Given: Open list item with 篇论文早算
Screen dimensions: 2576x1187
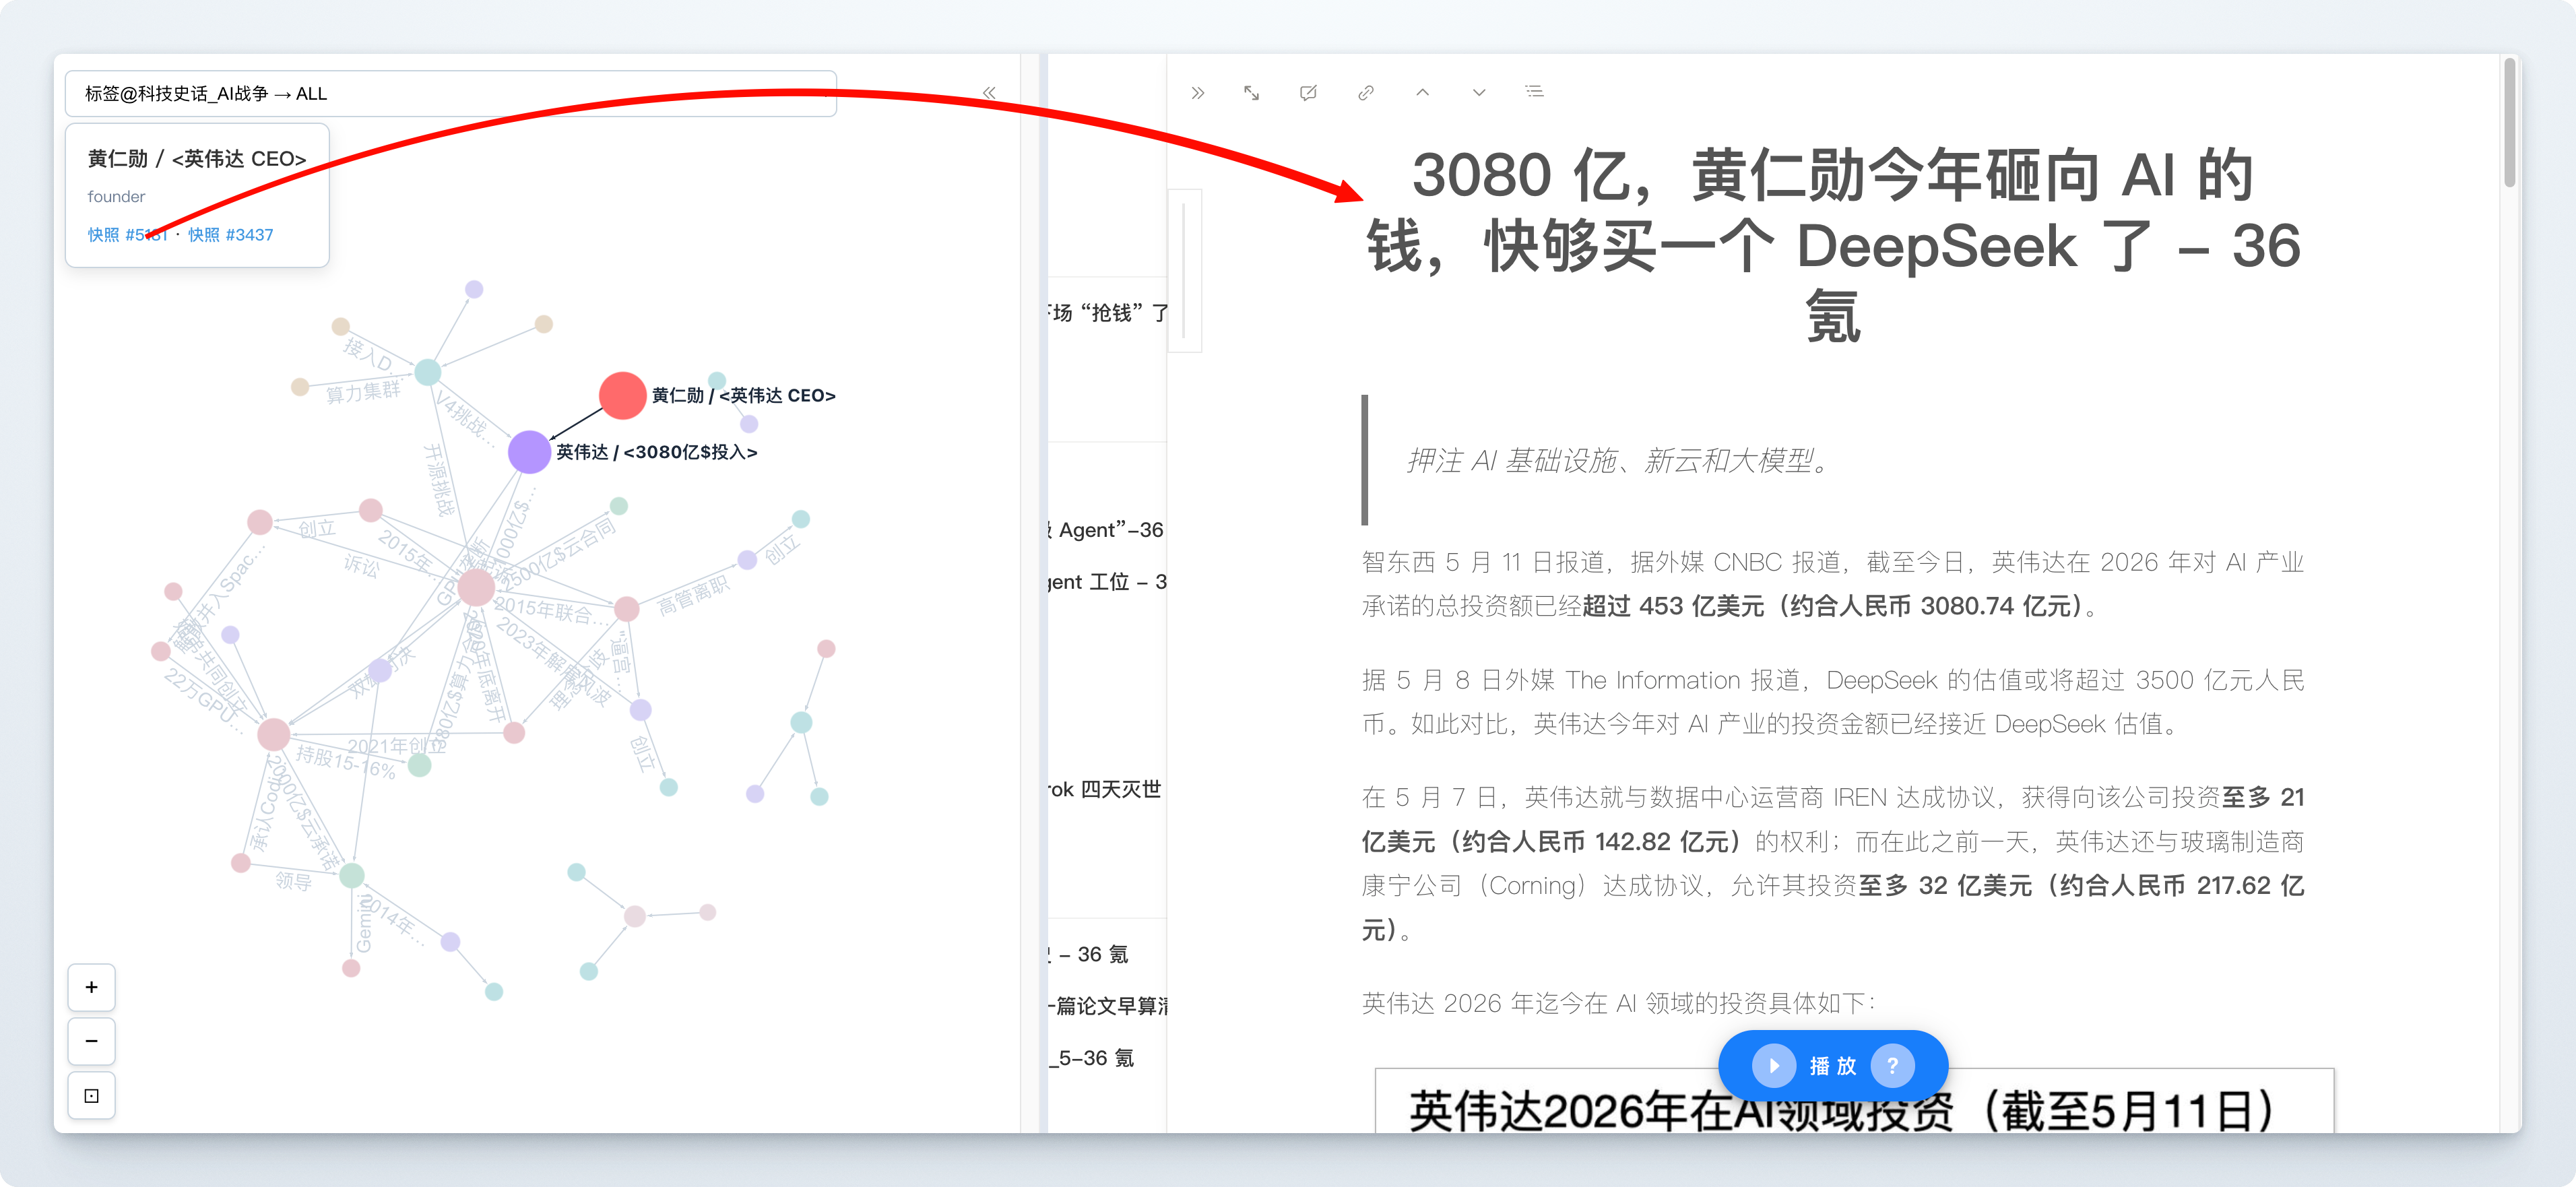Looking at the screenshot, I should point(1108,1007).
